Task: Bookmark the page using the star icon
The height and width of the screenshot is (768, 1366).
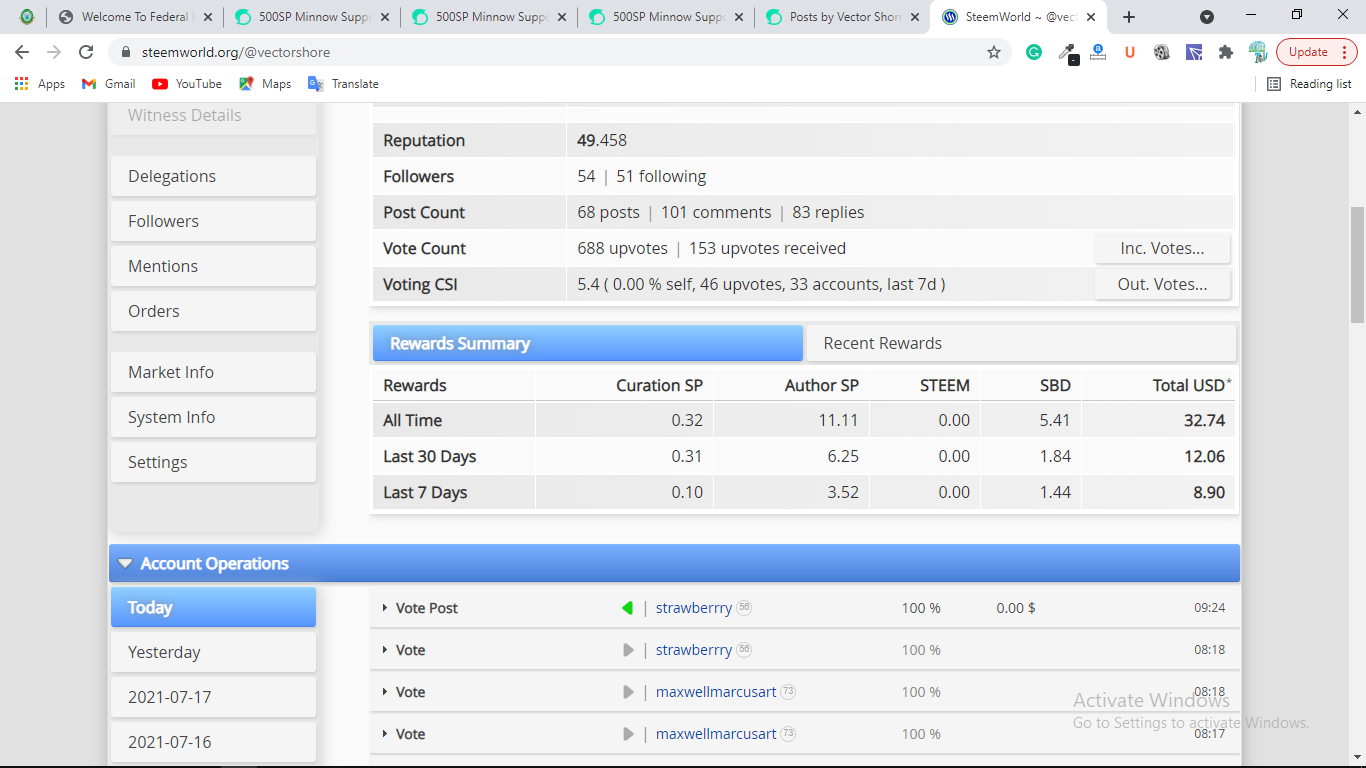Action: point(995,52)
